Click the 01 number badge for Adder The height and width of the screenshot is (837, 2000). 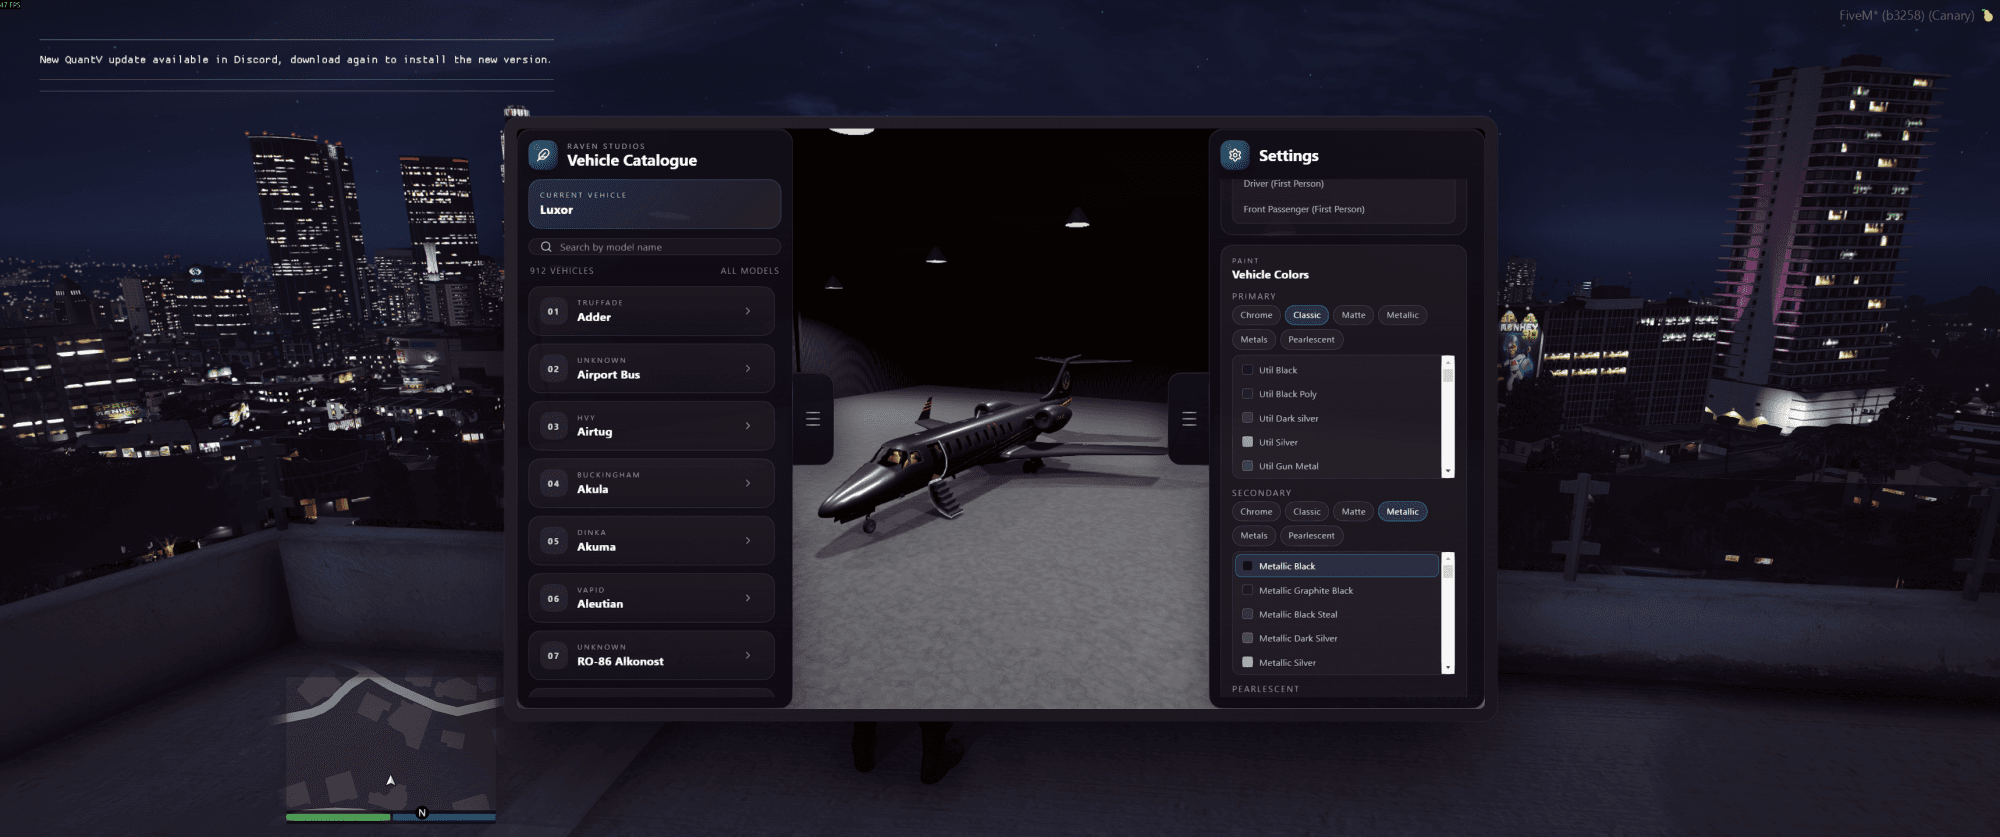[x=553, y=312]
